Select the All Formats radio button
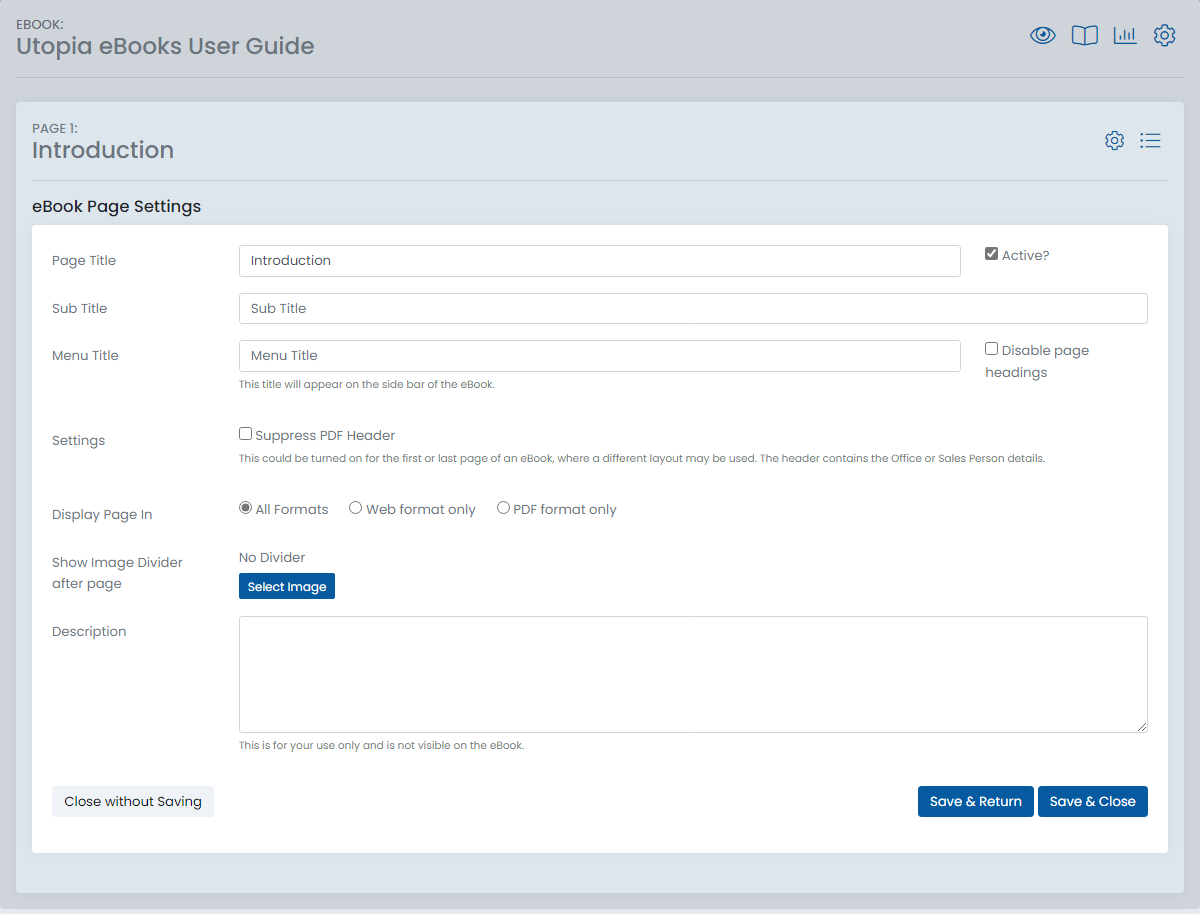Screen dimensions: 1200x914 (245, 508)
